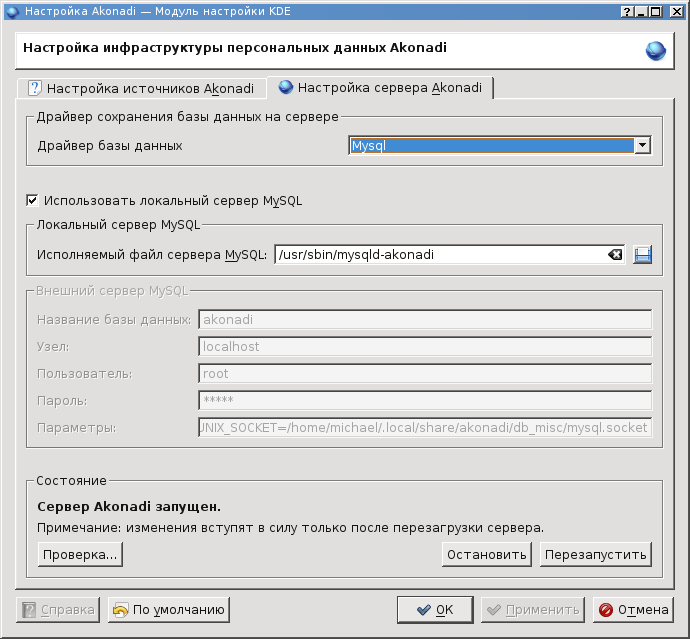Click the 'Параметры' socket options field
The image size is (690, 639).
click(425, 427)
